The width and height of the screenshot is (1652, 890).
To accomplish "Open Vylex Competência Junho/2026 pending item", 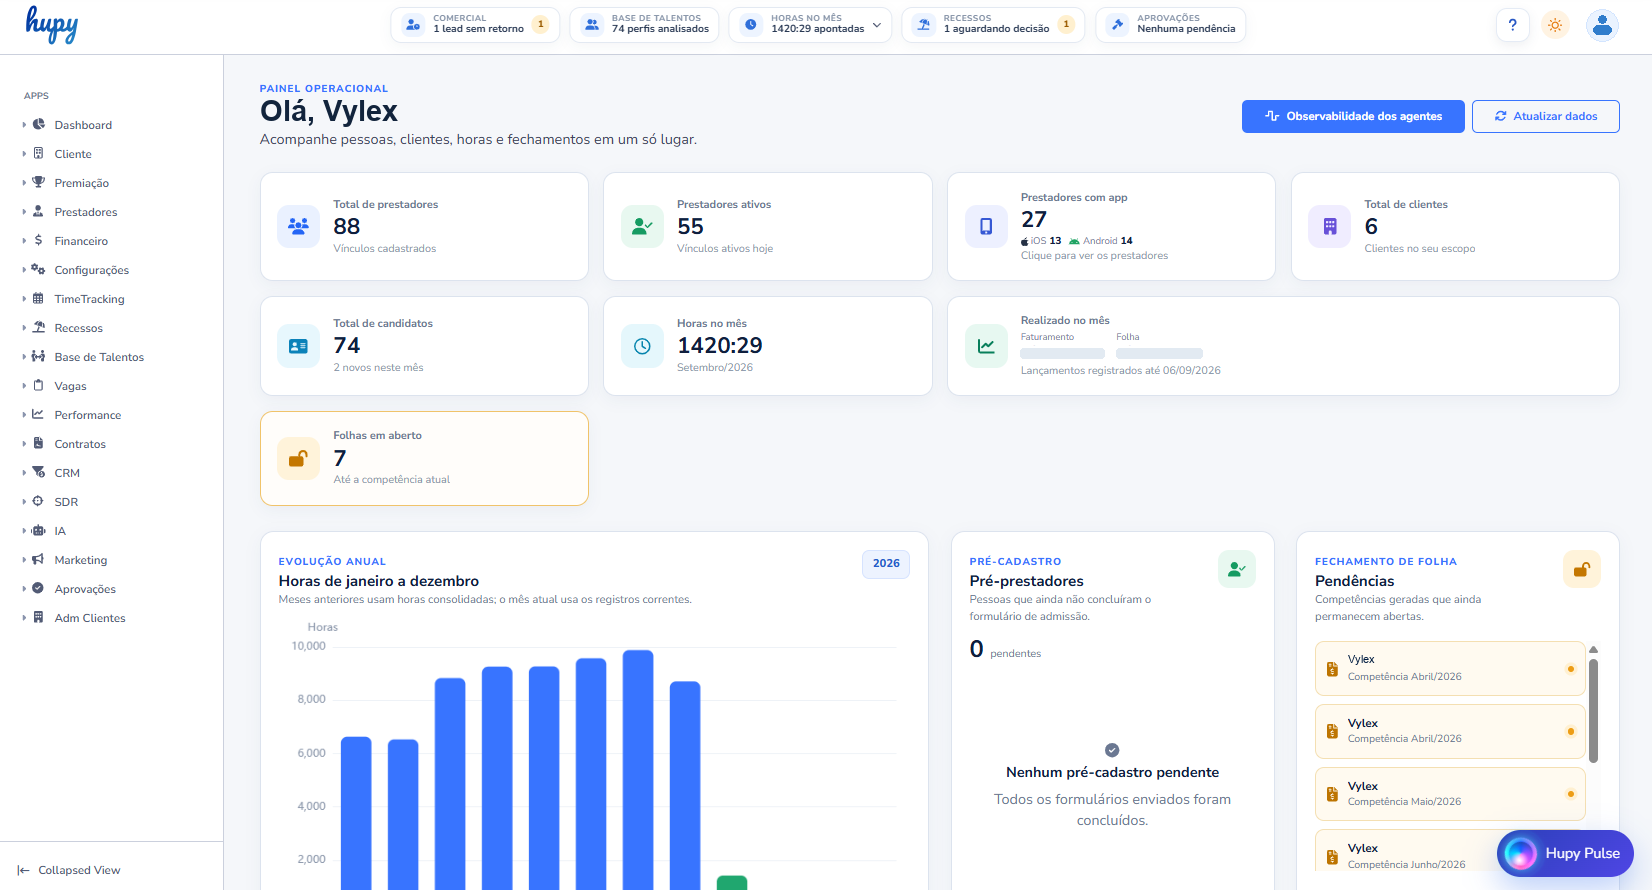I will tap(1450, 852).
